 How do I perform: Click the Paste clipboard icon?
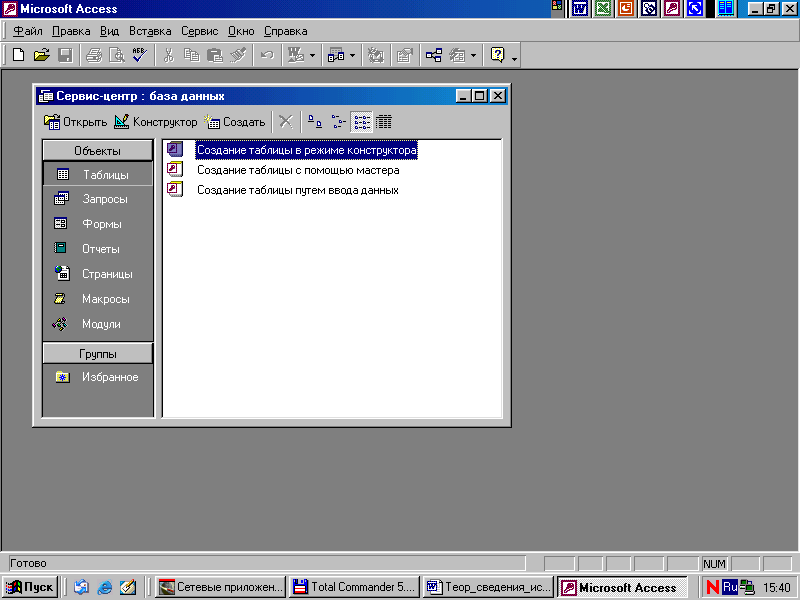click(x=215, y=55)
